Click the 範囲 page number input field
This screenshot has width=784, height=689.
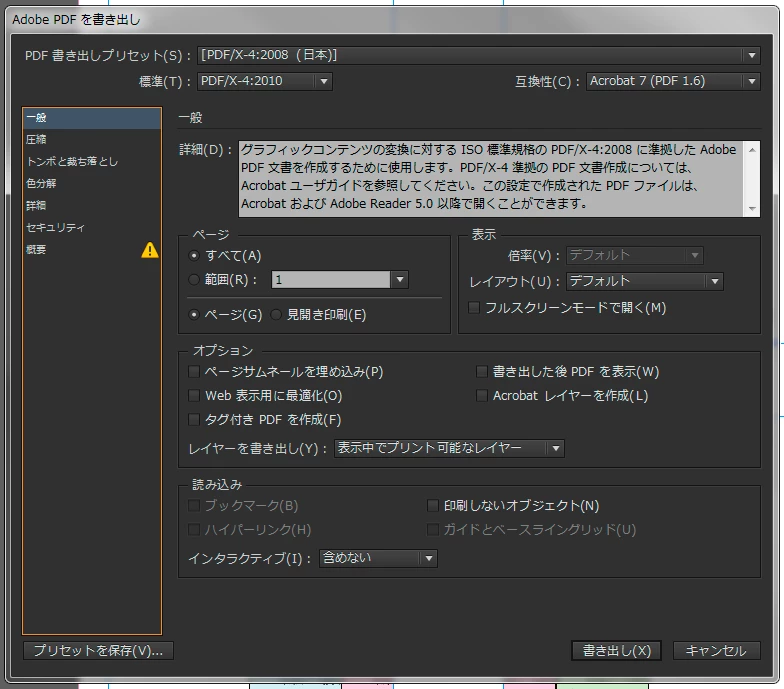pos(331,280)
